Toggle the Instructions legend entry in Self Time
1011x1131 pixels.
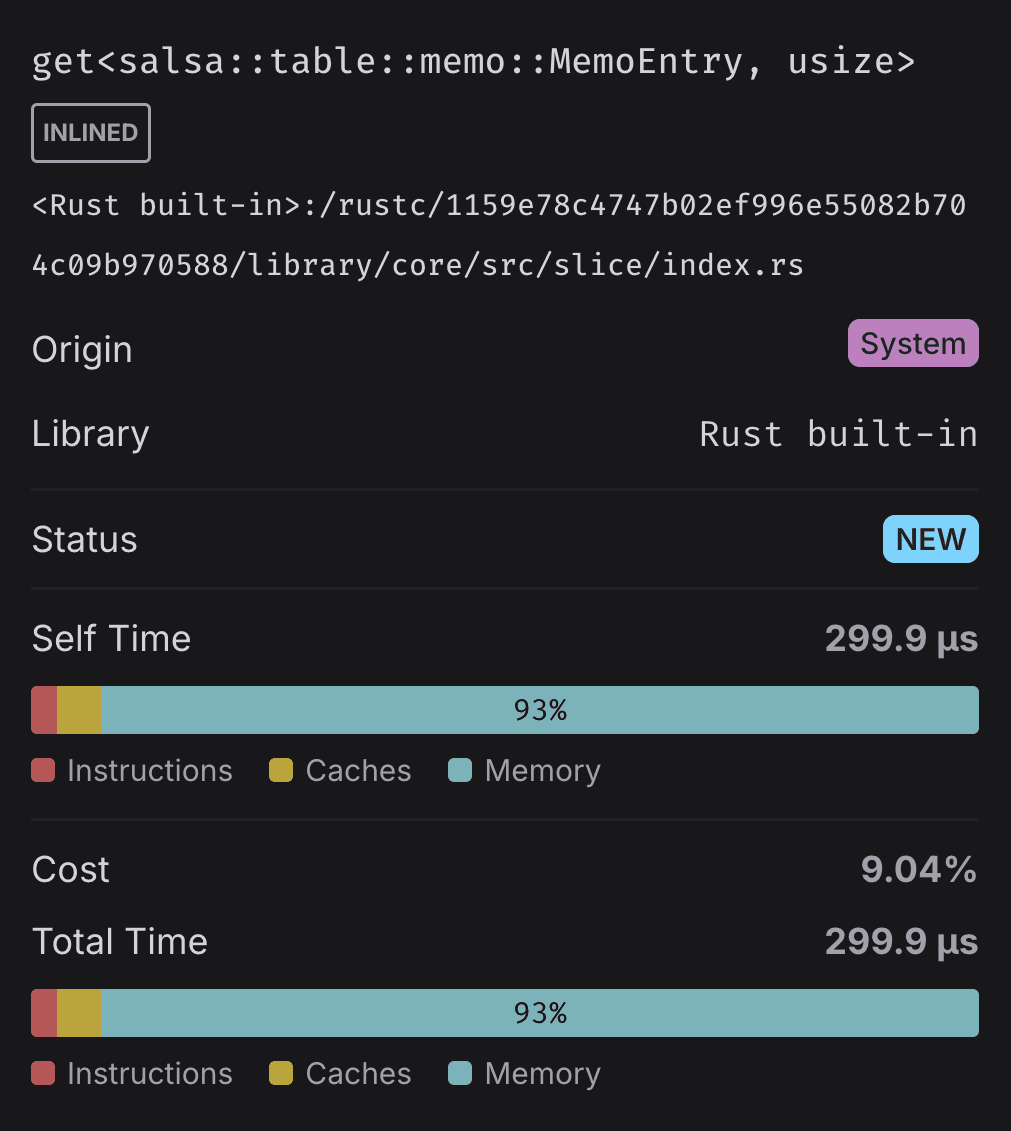[x=131, y=770]
